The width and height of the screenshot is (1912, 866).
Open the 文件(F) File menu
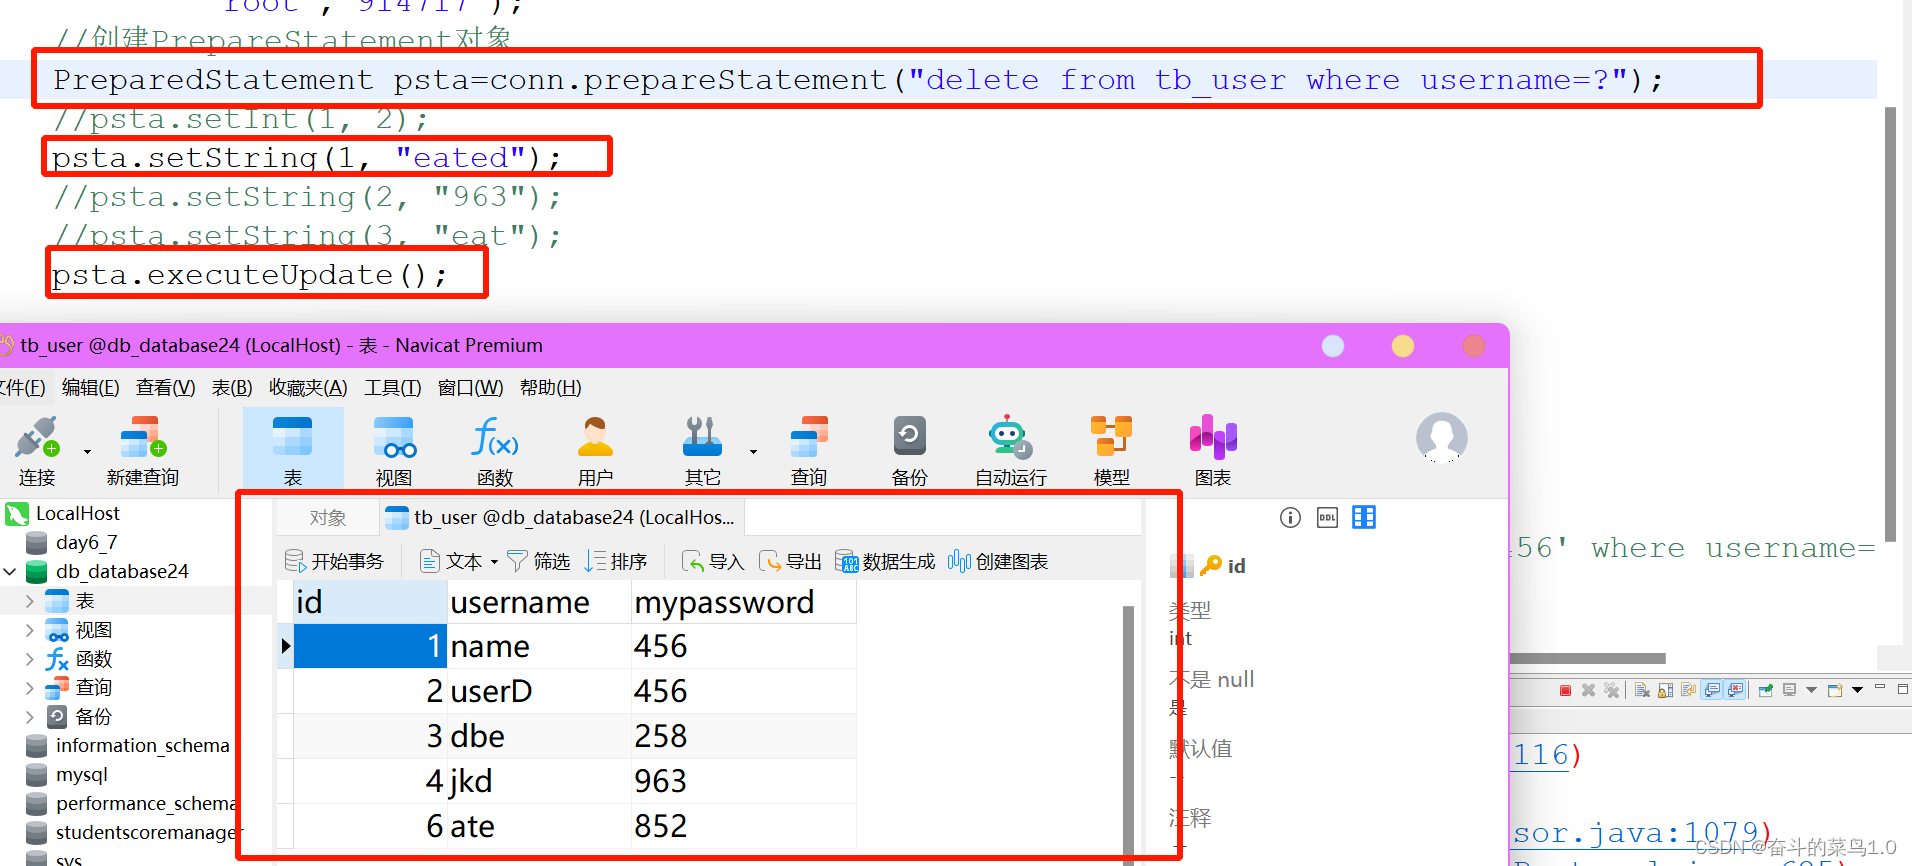click(22, 388)
